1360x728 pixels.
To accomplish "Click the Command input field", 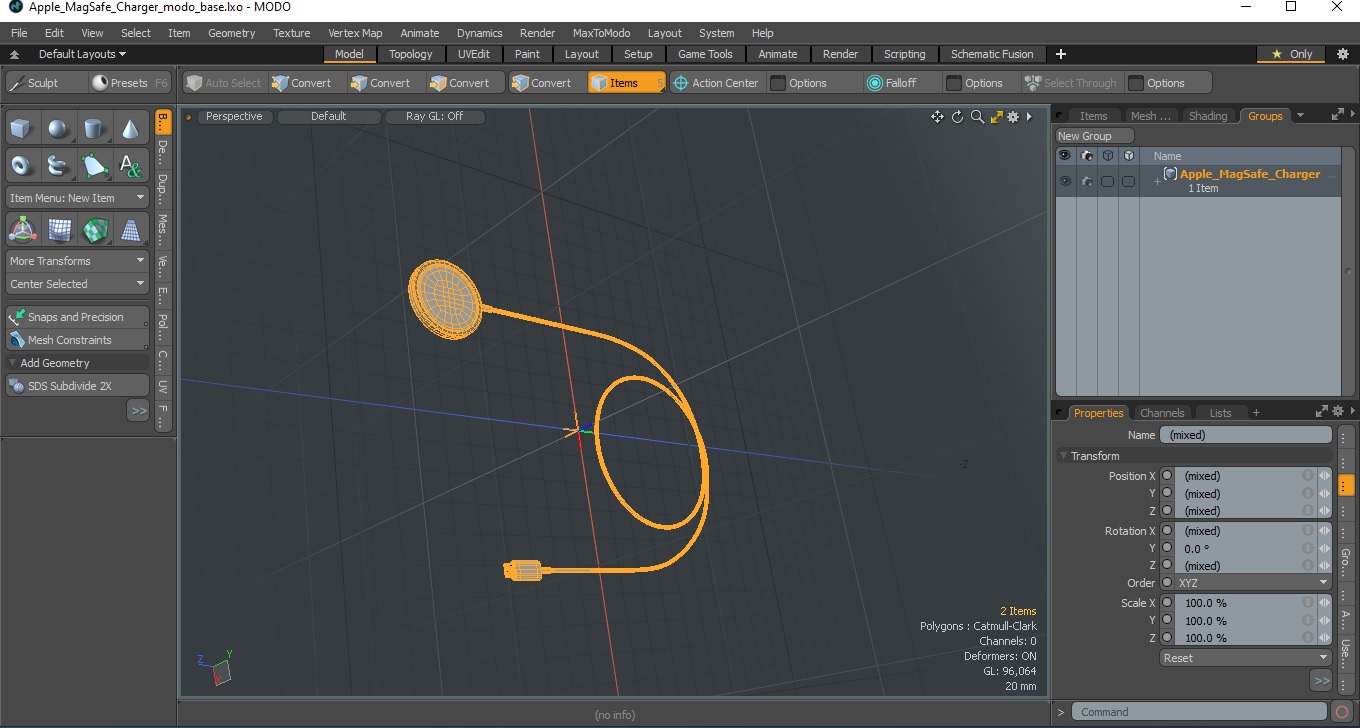I will (x=1200, y=712).
